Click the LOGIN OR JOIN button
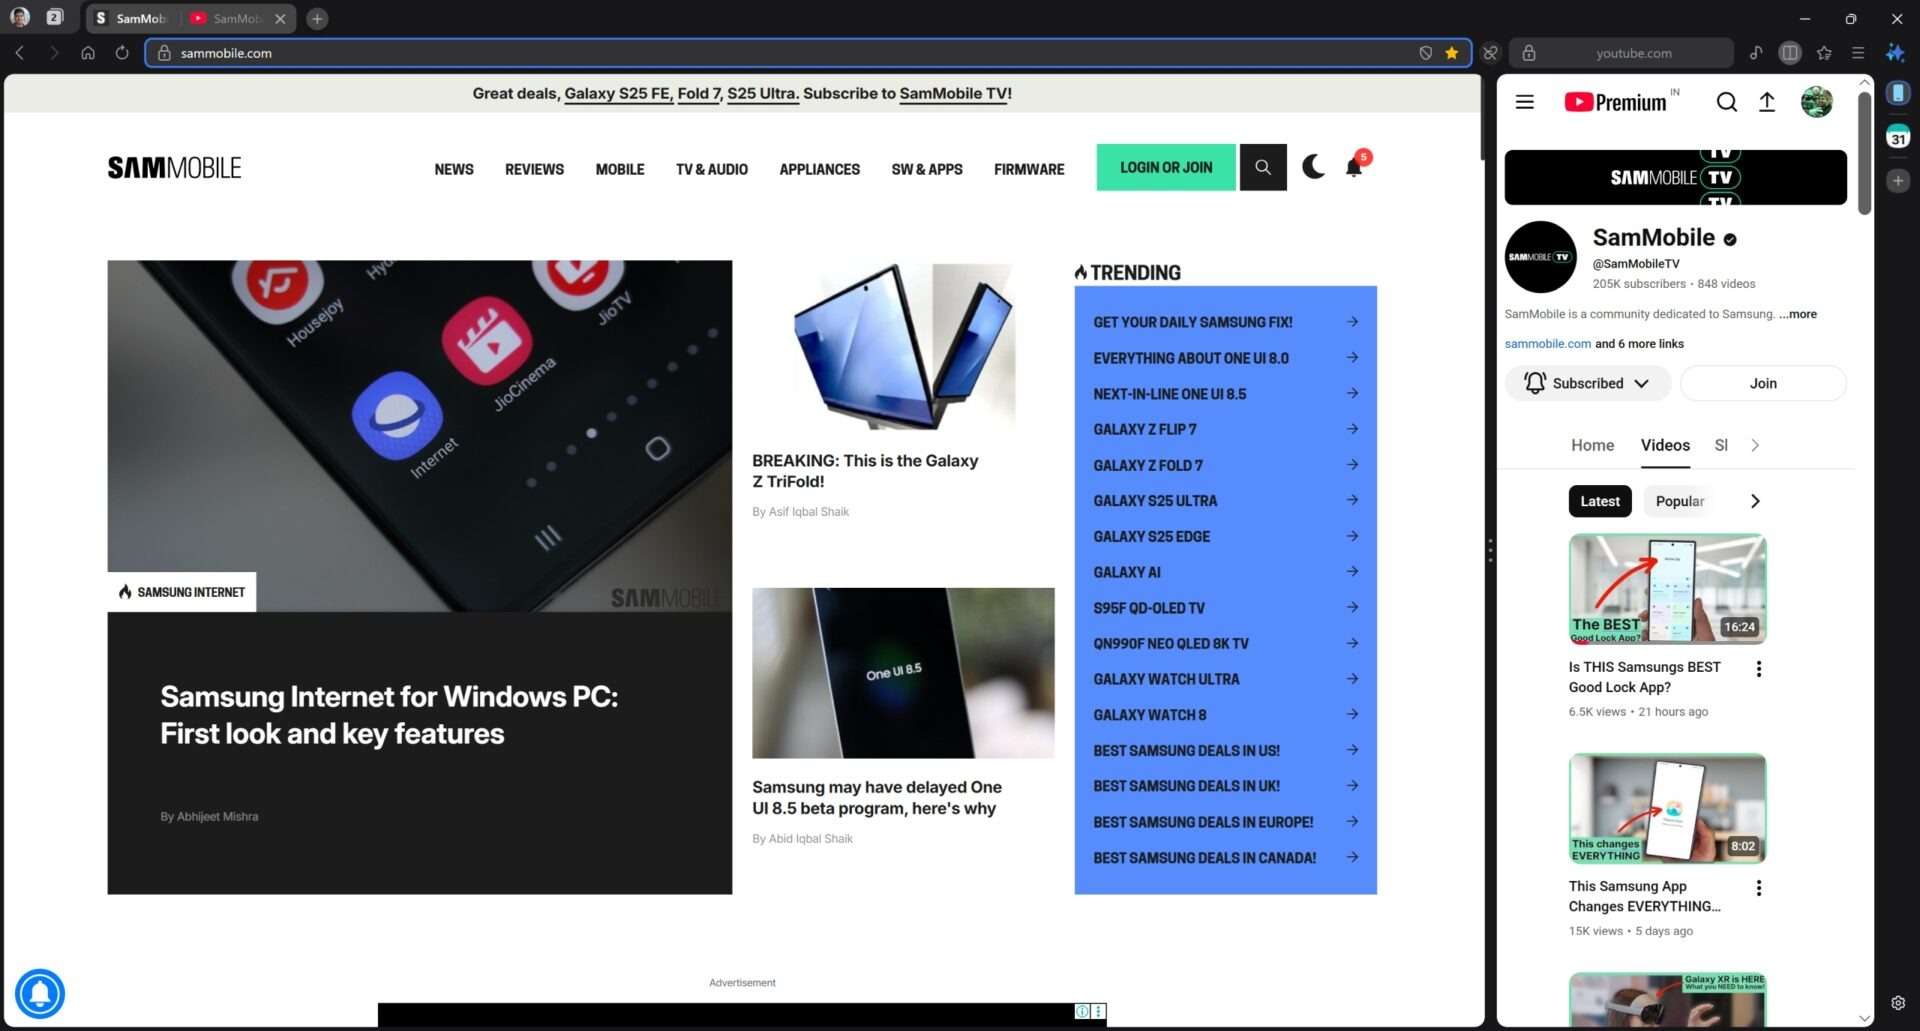 click(x=1165, y=168)
